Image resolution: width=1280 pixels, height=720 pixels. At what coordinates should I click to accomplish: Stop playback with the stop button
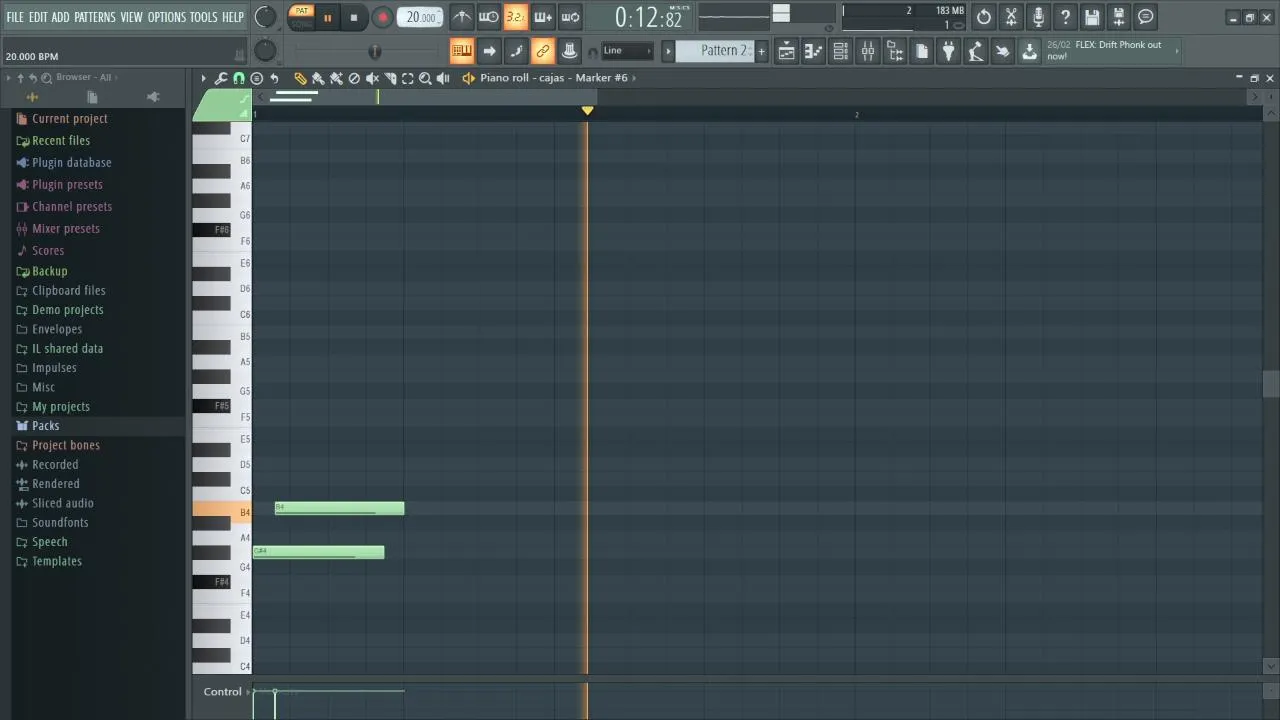[353, 17]
